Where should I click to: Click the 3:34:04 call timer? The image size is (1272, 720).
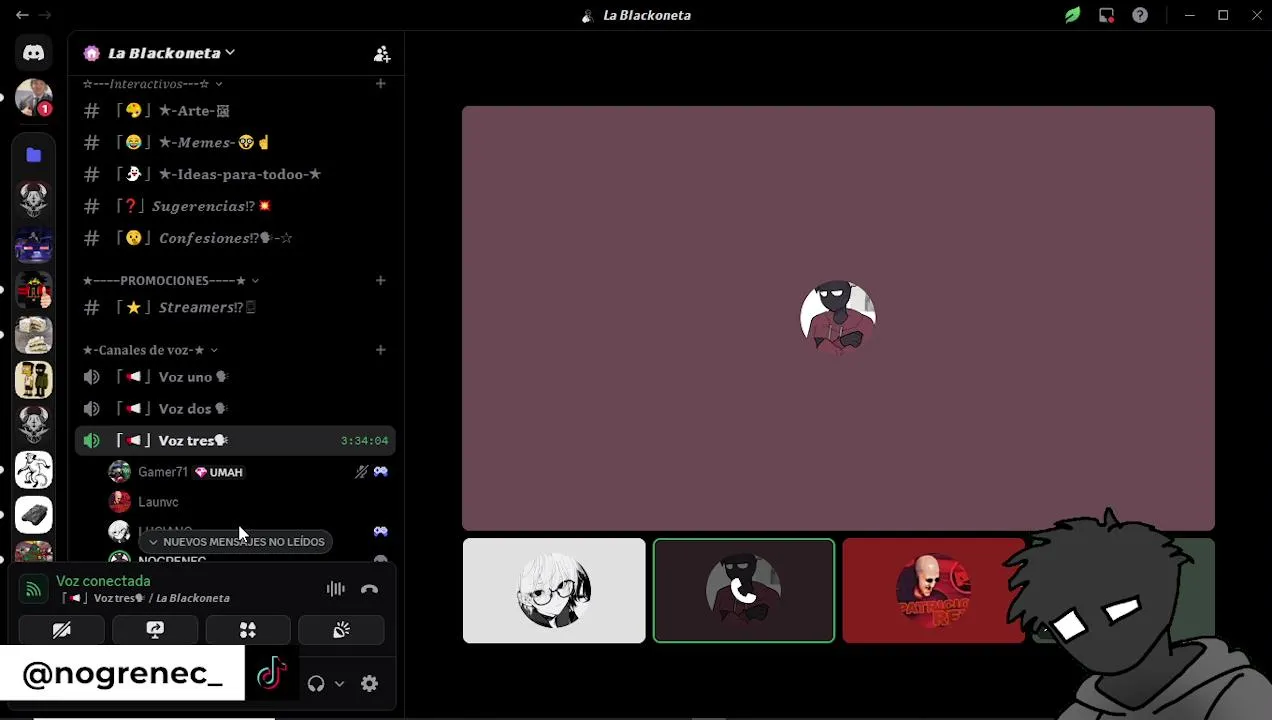point(364,441)
